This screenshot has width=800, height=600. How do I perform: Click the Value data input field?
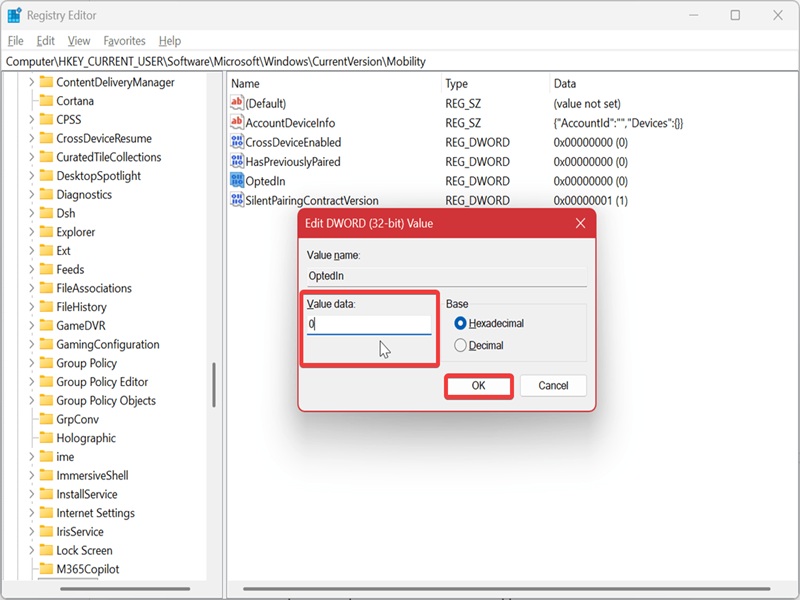[x=369, y=324]
